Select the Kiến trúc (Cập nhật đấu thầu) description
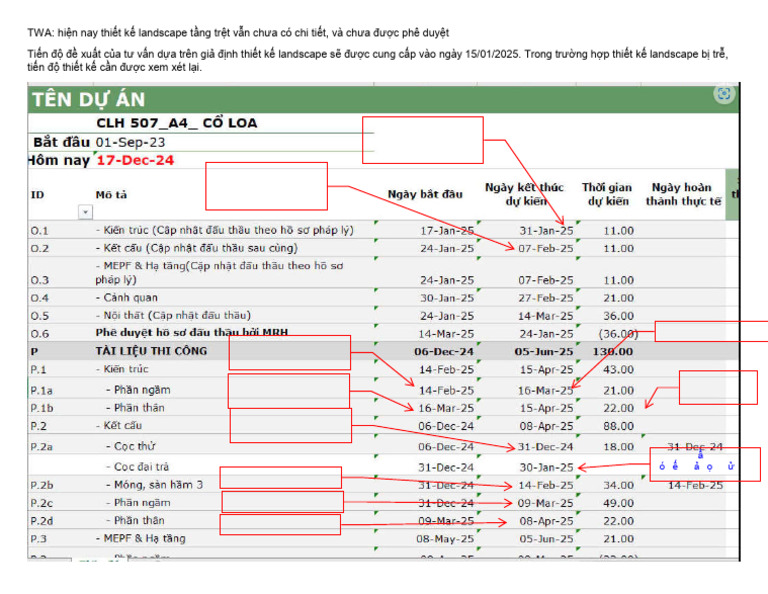The width and height of the screenshot is (768, 594). 224,230
